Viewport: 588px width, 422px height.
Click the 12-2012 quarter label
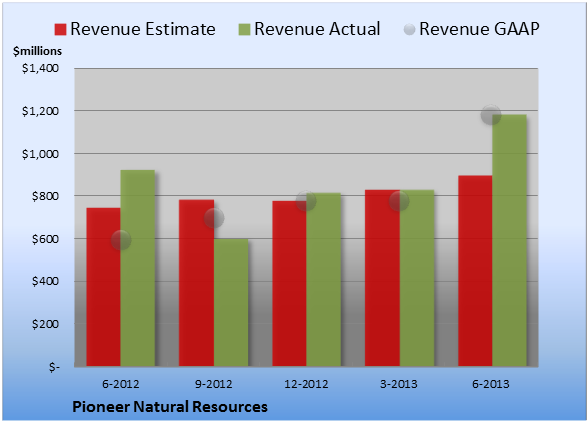(x=306, y=384)
